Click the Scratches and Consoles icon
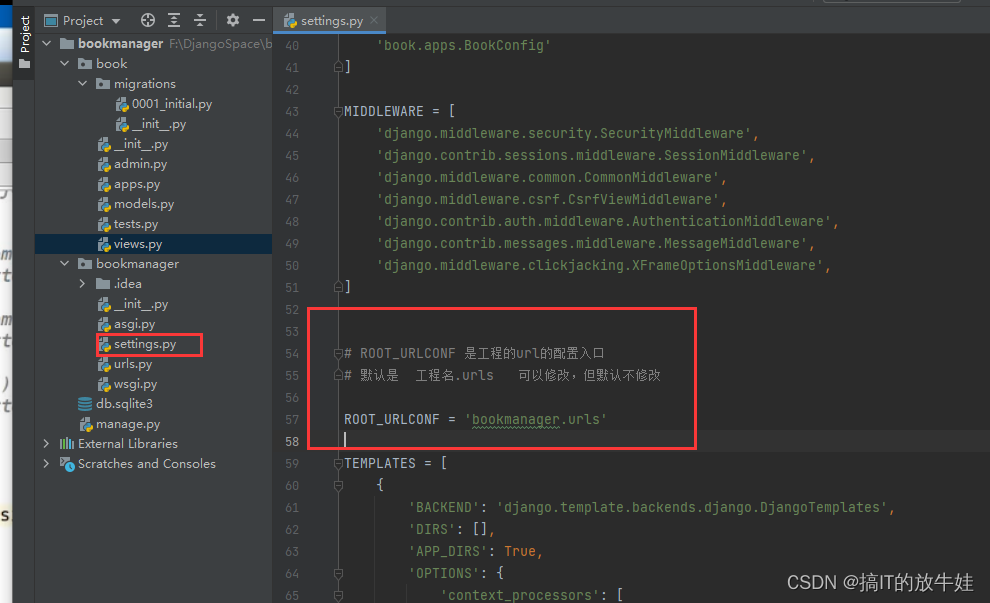 (67, 464)
